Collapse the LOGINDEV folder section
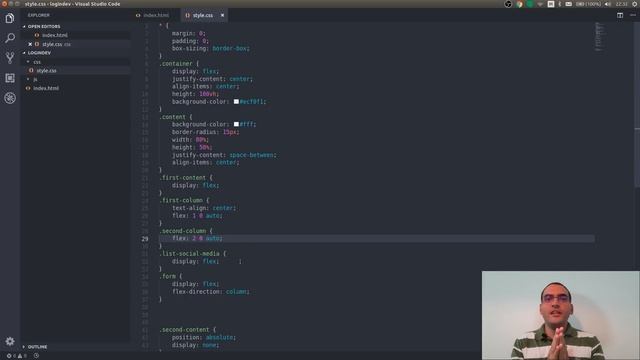Screen dimensions: 640x360 [x=39, y=53]
